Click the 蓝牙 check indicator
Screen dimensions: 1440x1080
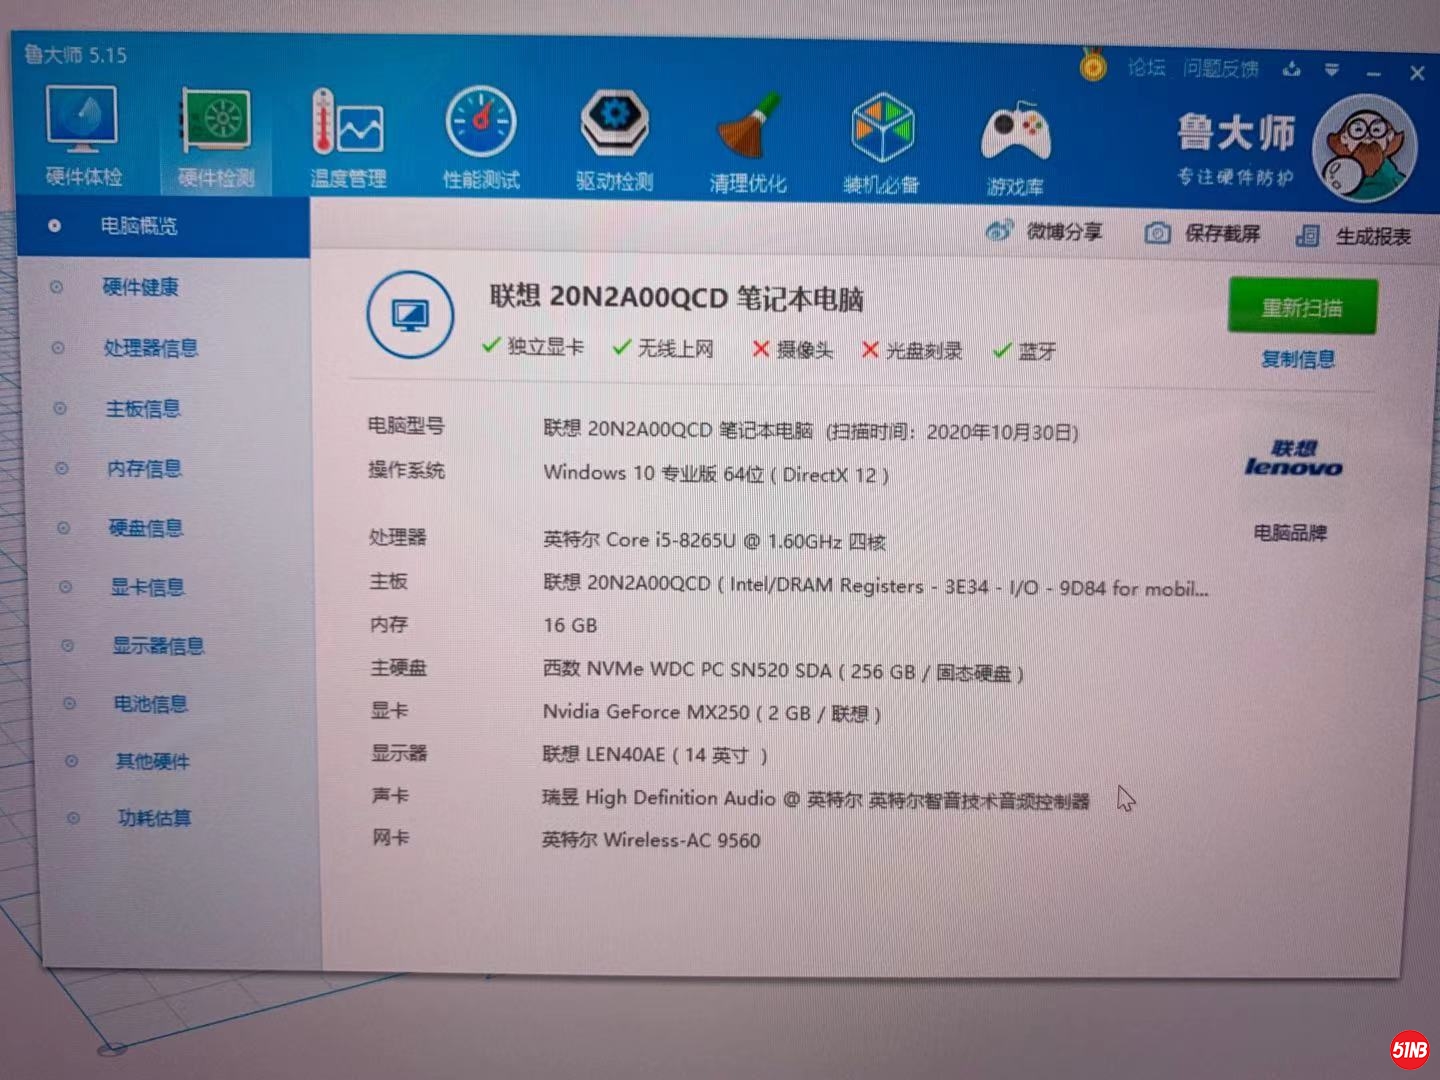(1024, 351)
